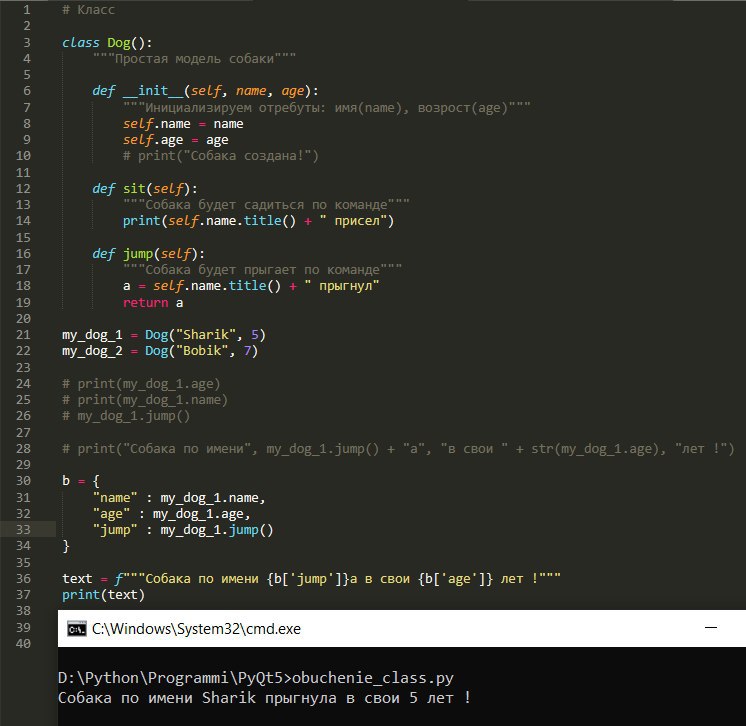Click the commented '# print(my_dog_1.age)' line

(141, 384)
